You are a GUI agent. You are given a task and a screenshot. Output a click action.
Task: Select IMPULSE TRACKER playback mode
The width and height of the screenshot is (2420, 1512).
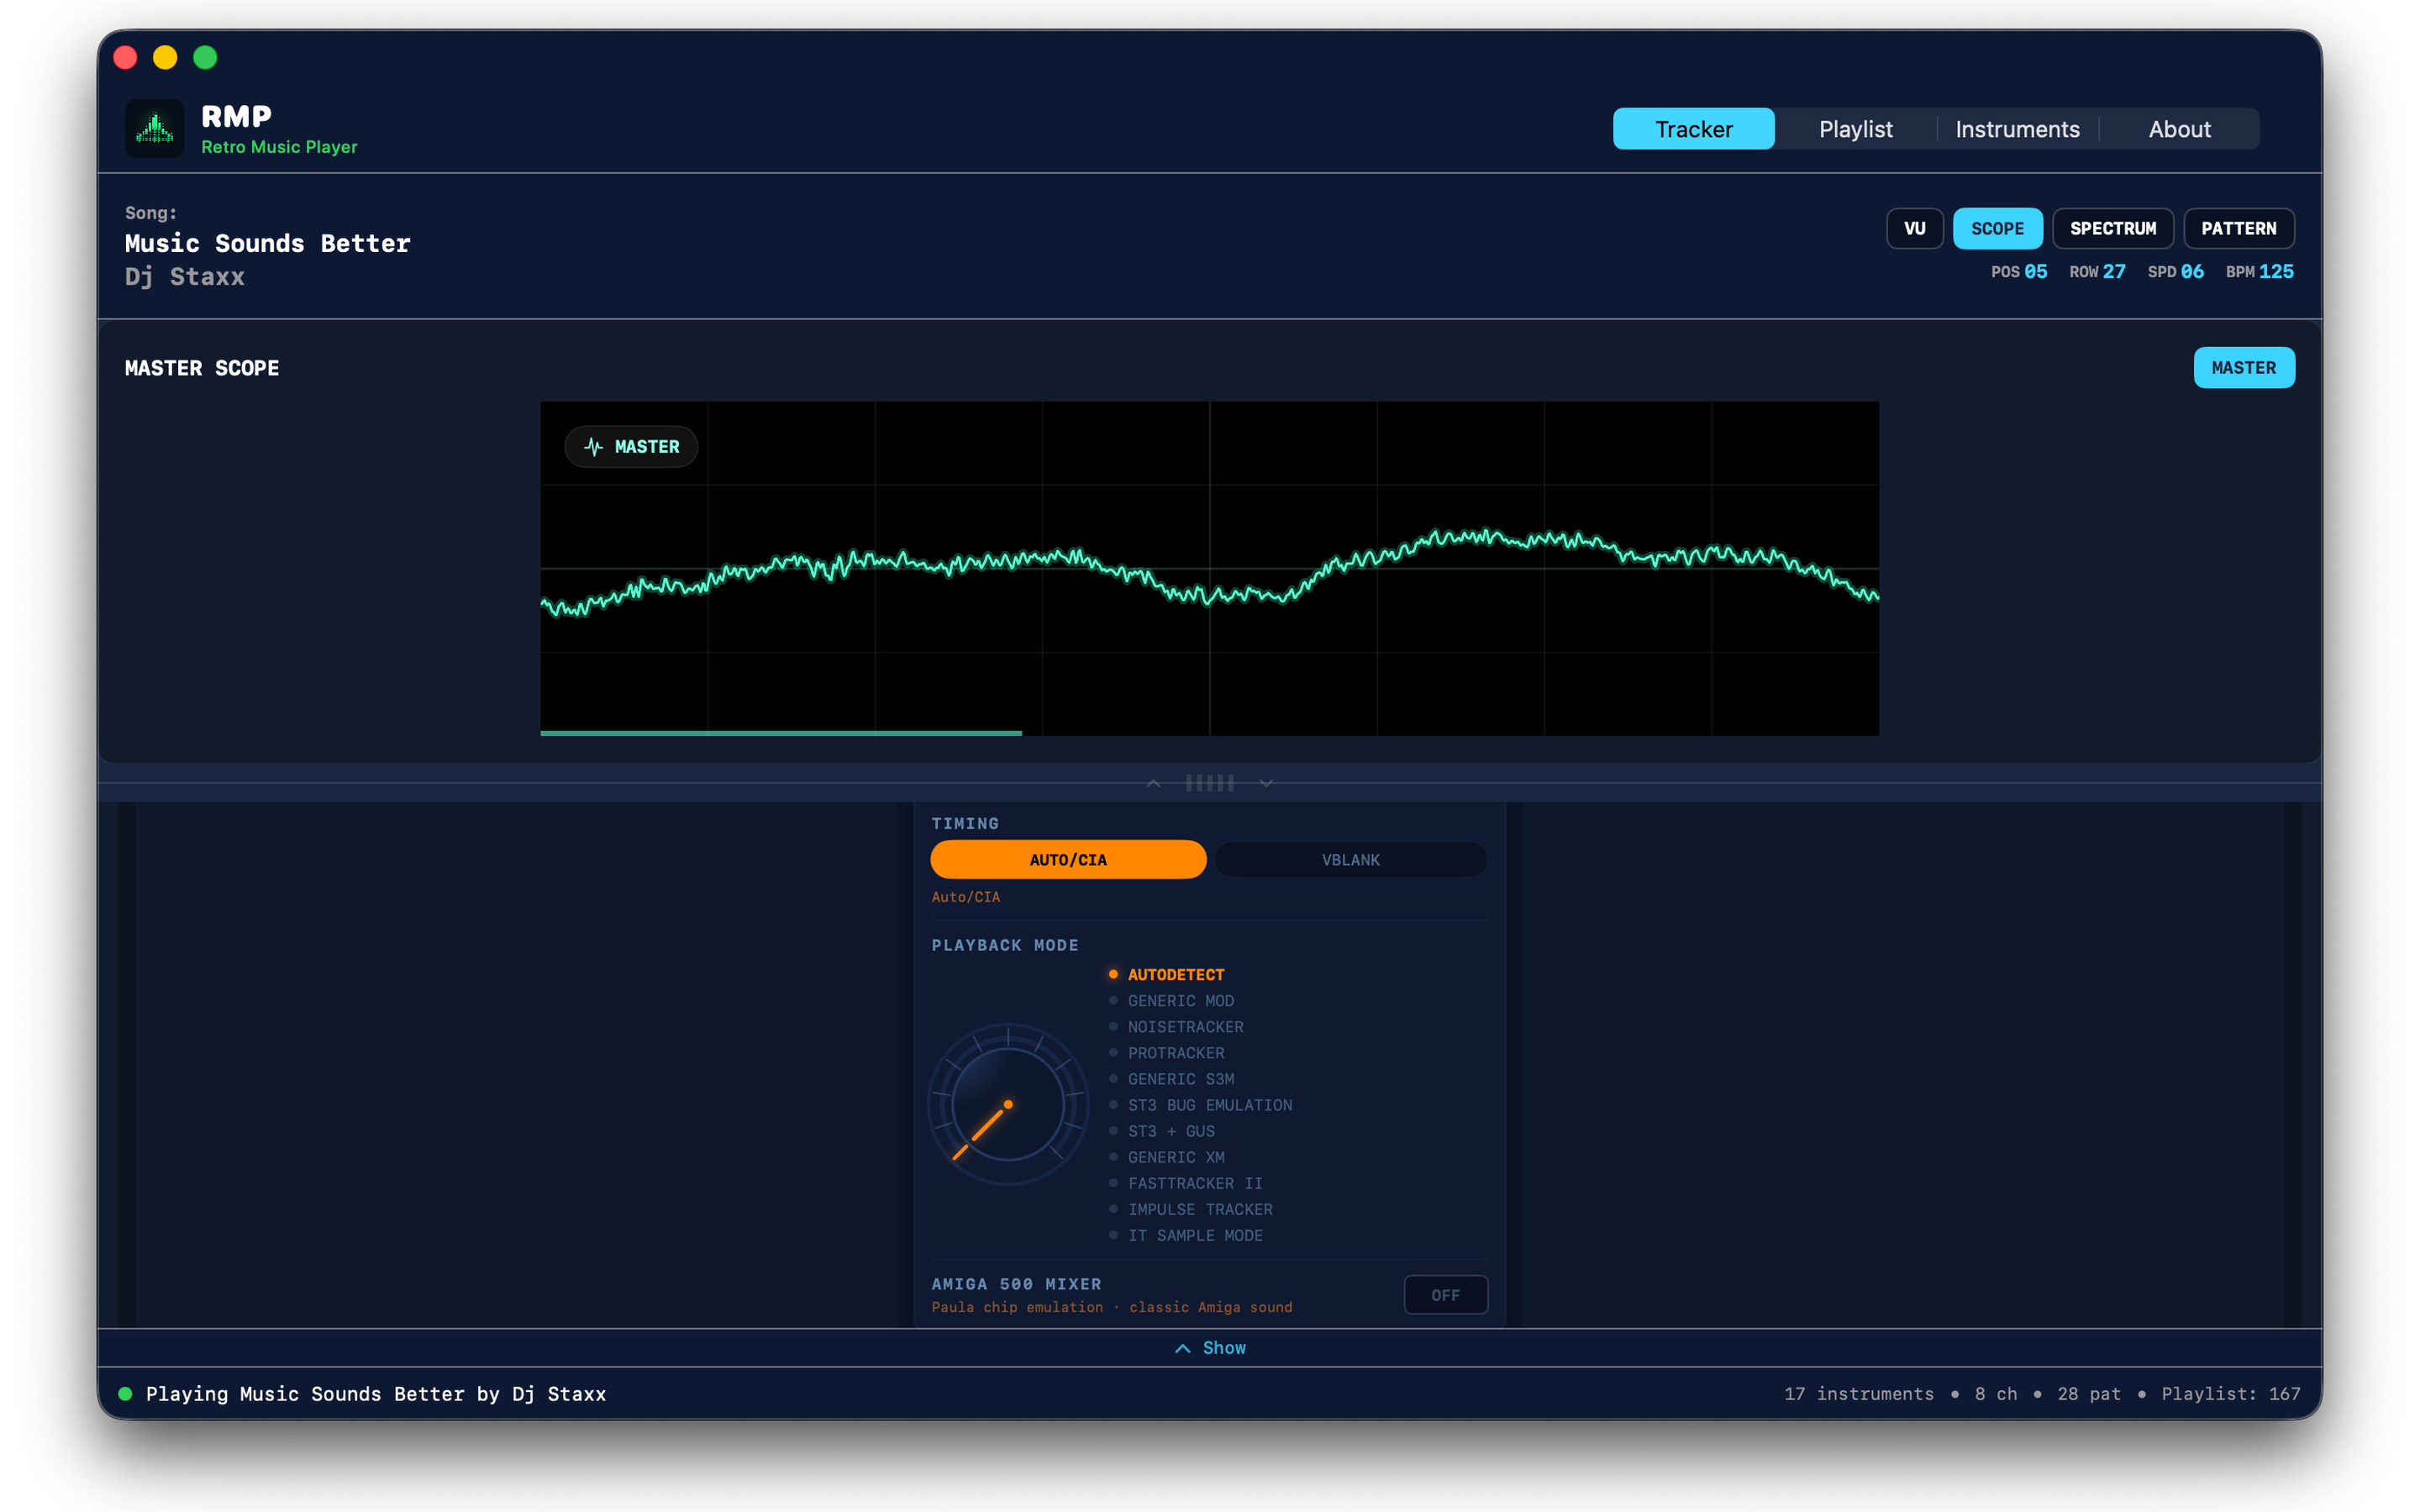coord(1190,1208)
